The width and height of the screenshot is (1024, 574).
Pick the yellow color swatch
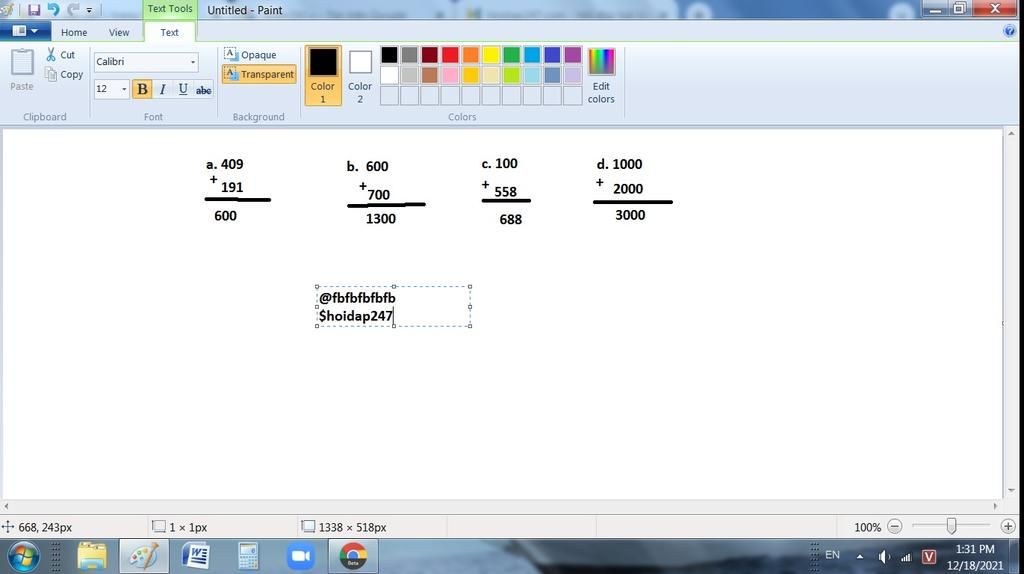tap(491, 55)
